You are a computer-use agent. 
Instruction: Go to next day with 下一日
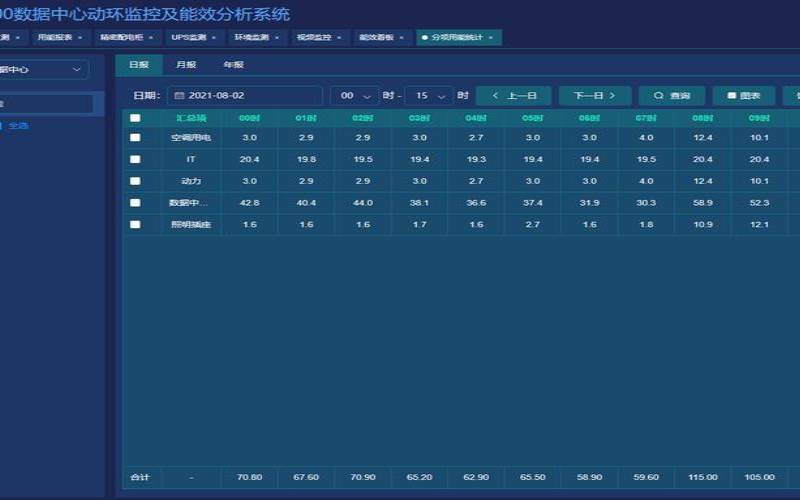coord(595,96)
